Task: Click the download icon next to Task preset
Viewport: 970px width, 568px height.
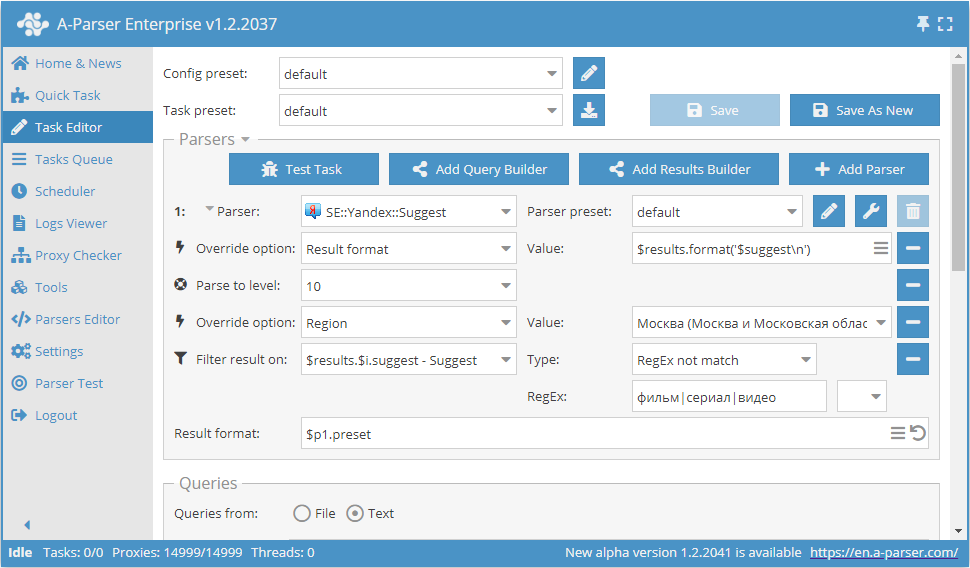Action: [589, 111]
